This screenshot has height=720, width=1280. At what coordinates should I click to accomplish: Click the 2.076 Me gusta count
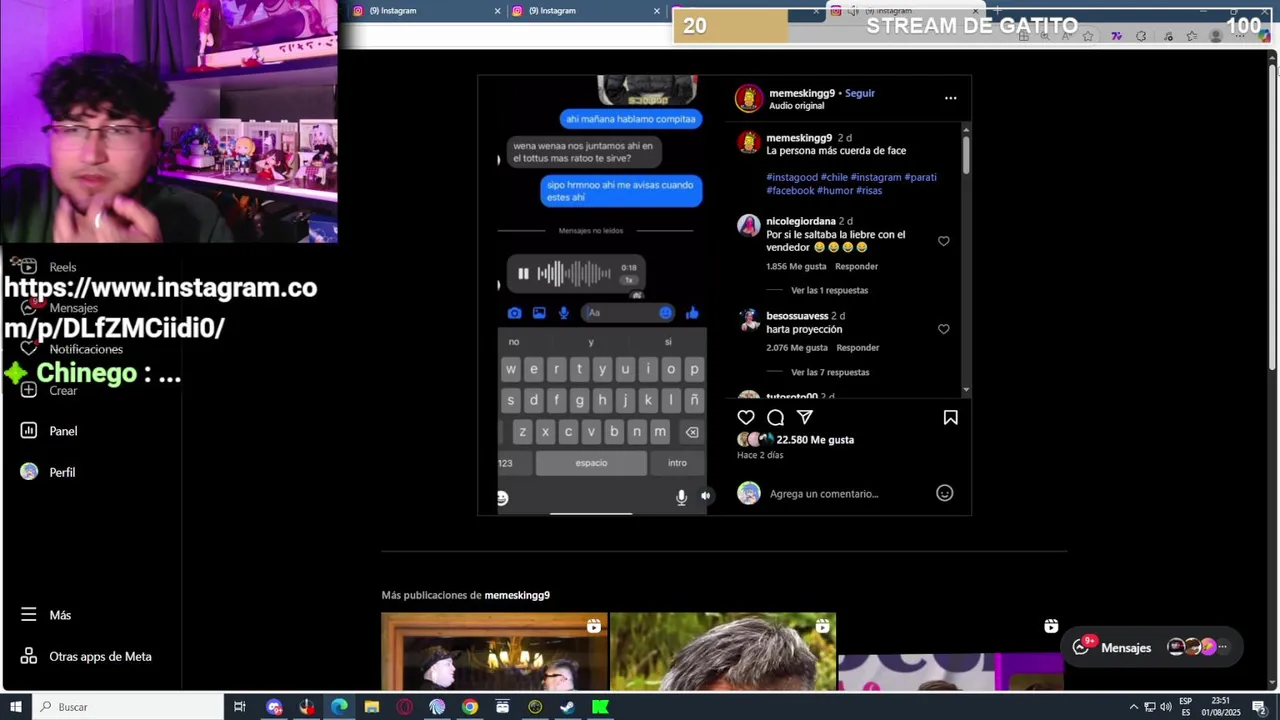tap(797, 348)
